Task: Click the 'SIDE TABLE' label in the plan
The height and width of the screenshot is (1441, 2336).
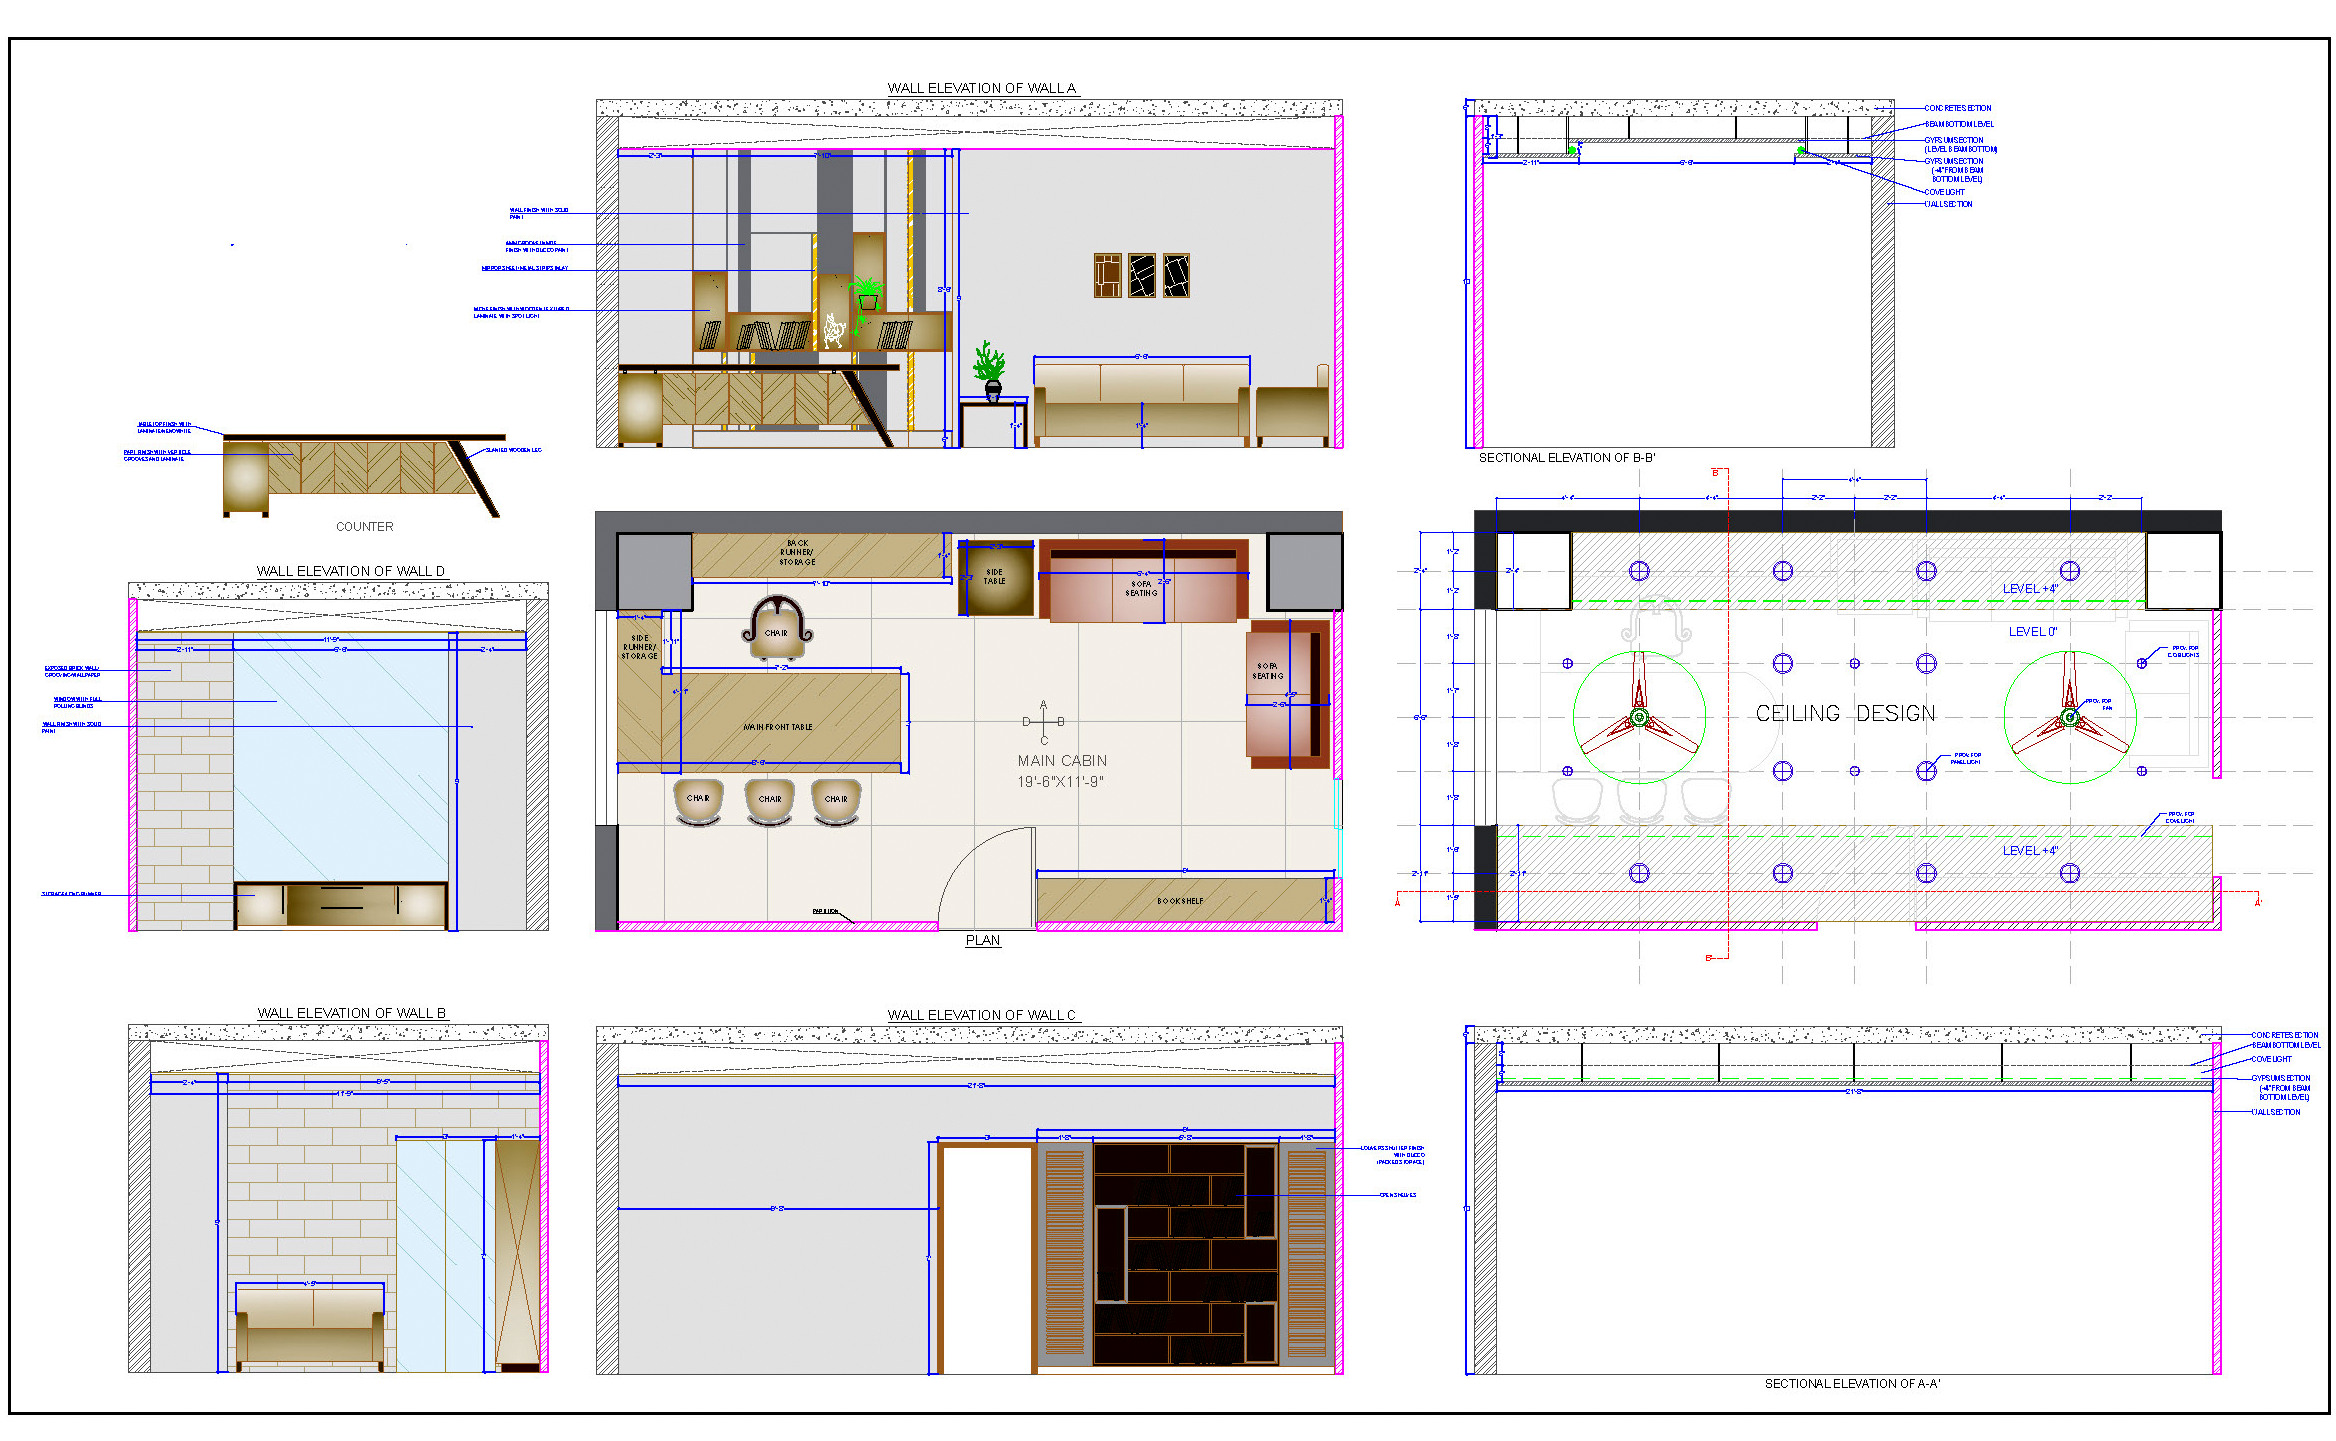Action: click(994, 577)
